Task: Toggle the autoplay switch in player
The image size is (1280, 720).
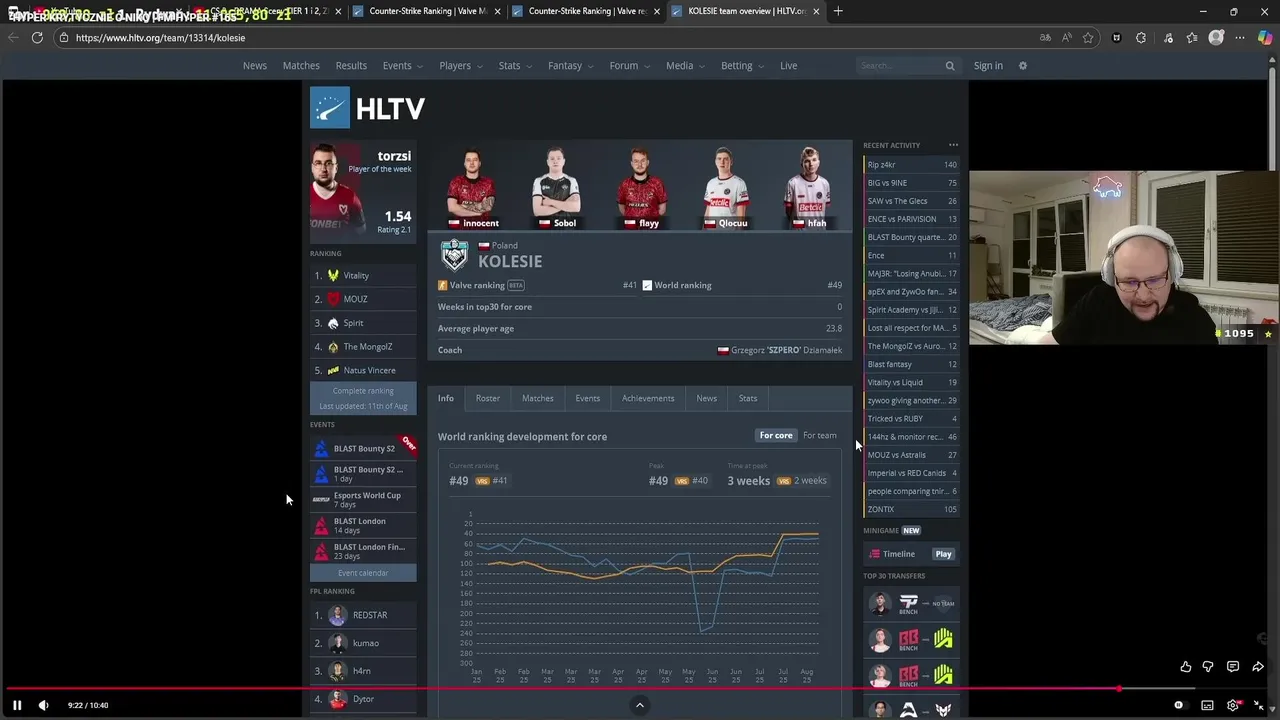Action: pos(1179,705)
